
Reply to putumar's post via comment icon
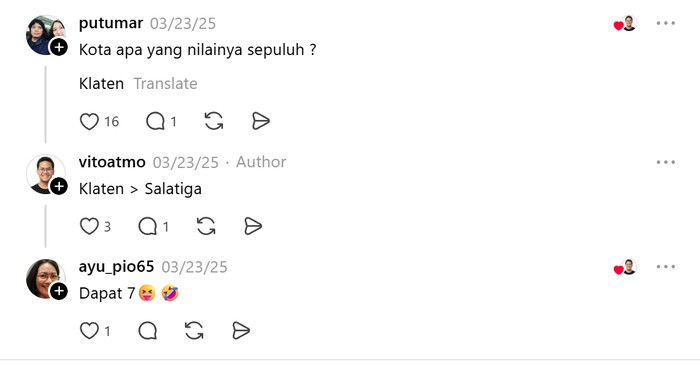click(155, 121)
